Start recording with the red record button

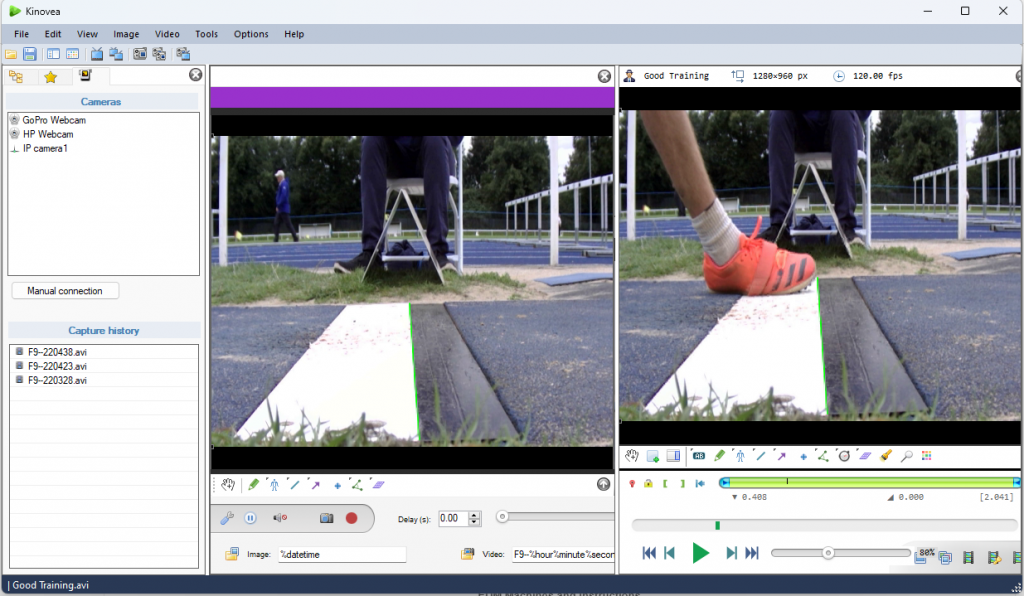coord(351,518)
